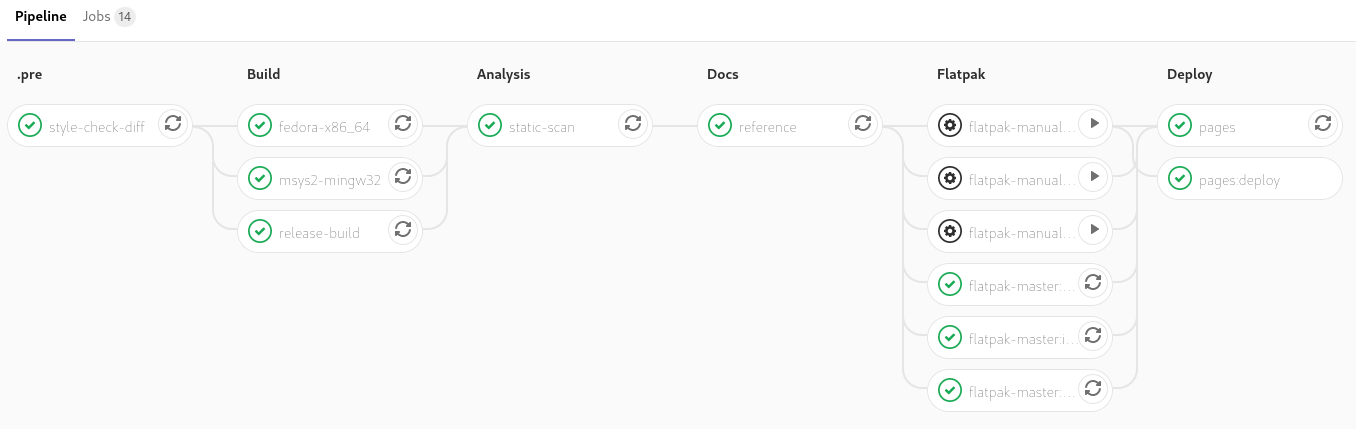This screenshot has width=1356, height=429.
Task: Select the Pipeline tab
Action: pos(41,17)
